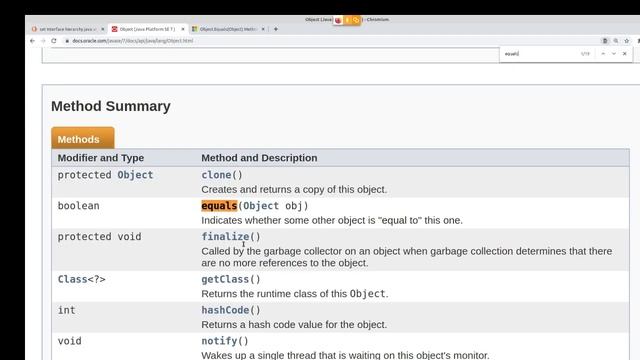Close the Object (Java Platform SE 7) tab

[182, 29]
